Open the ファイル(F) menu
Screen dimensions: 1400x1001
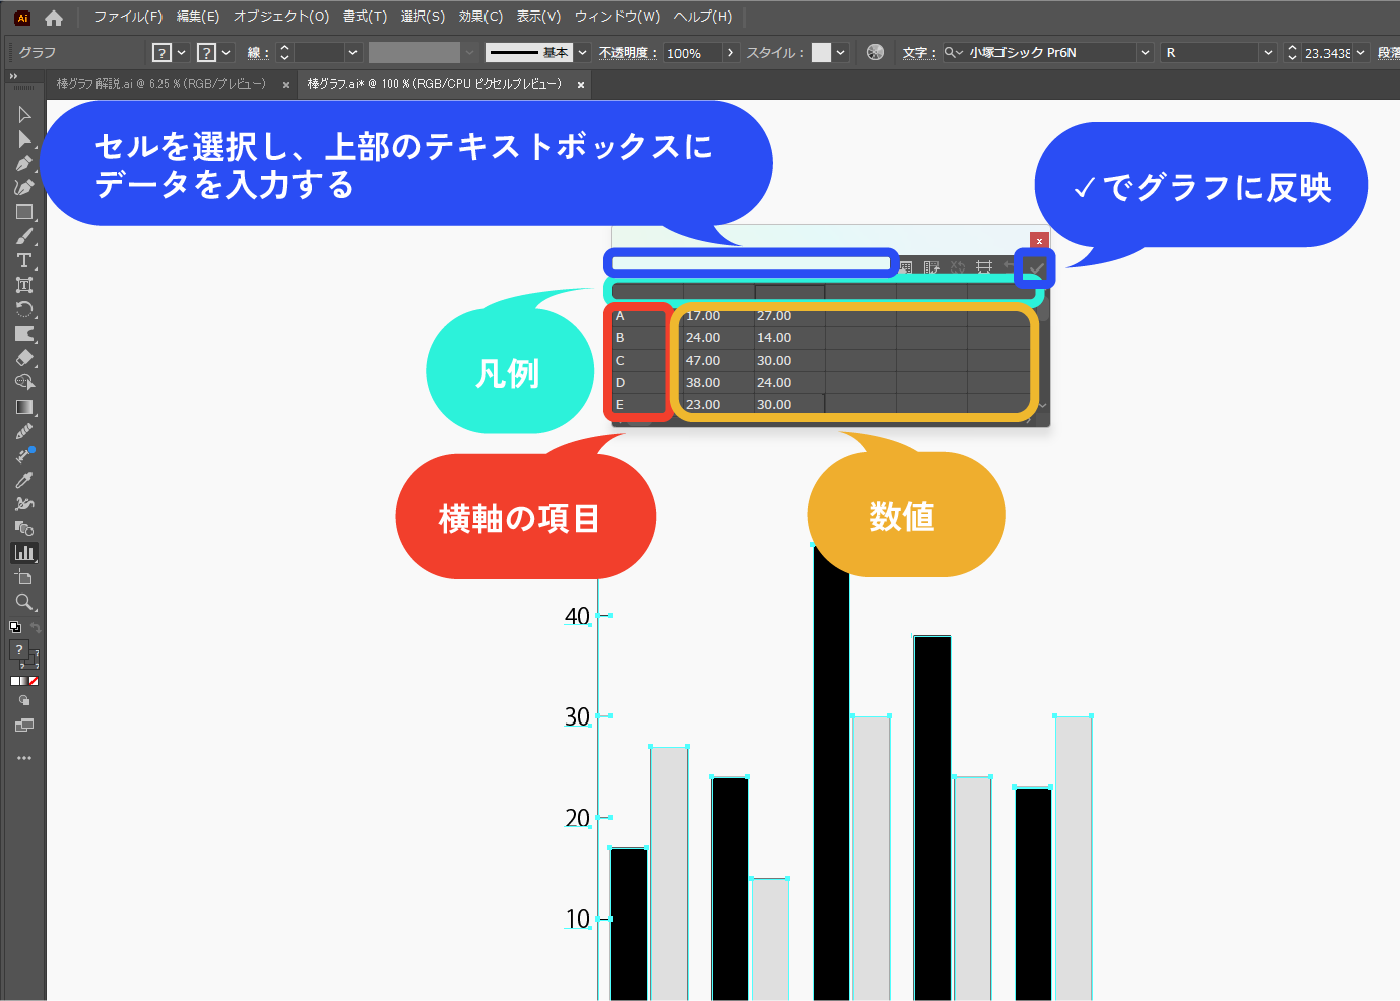tap(128, 17)
